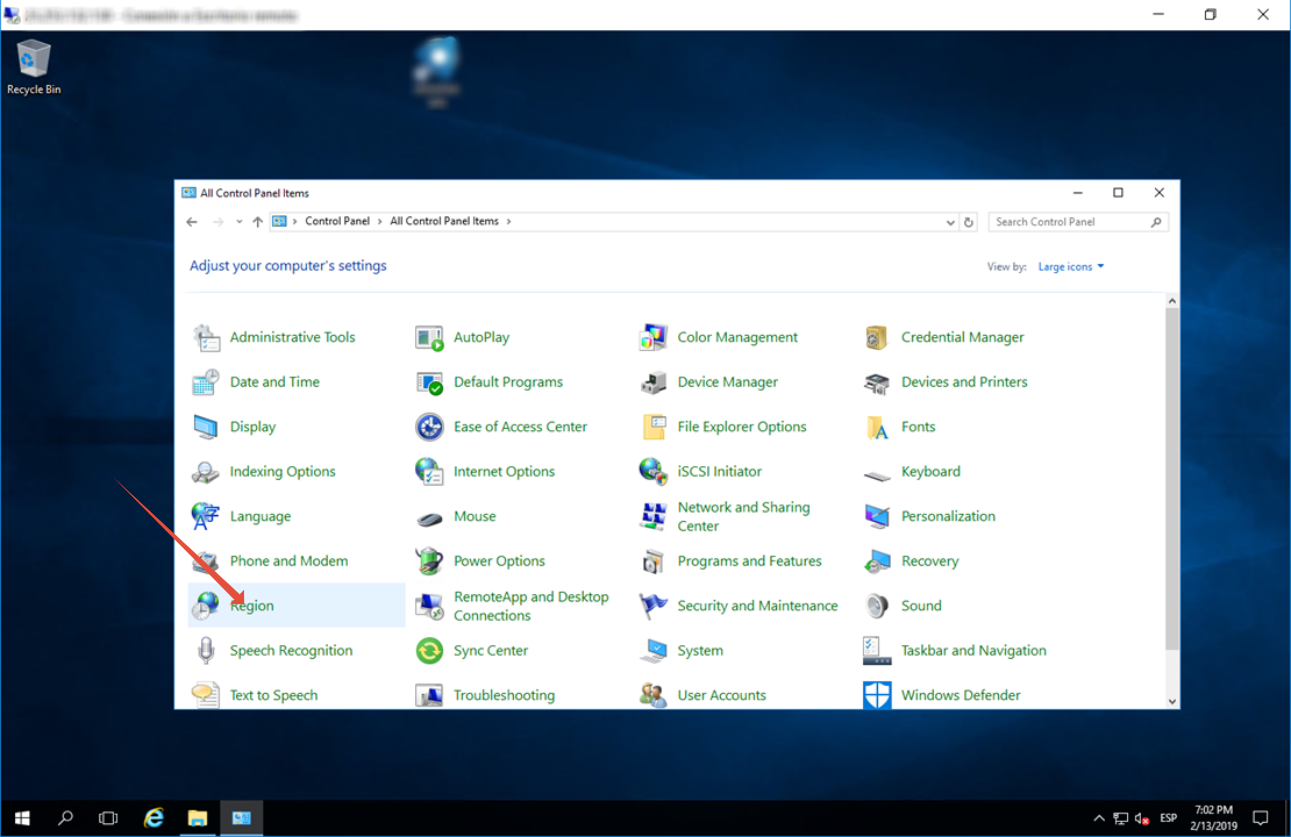
Task: Click the Refresh button in address bar
Action: [968, 222]
